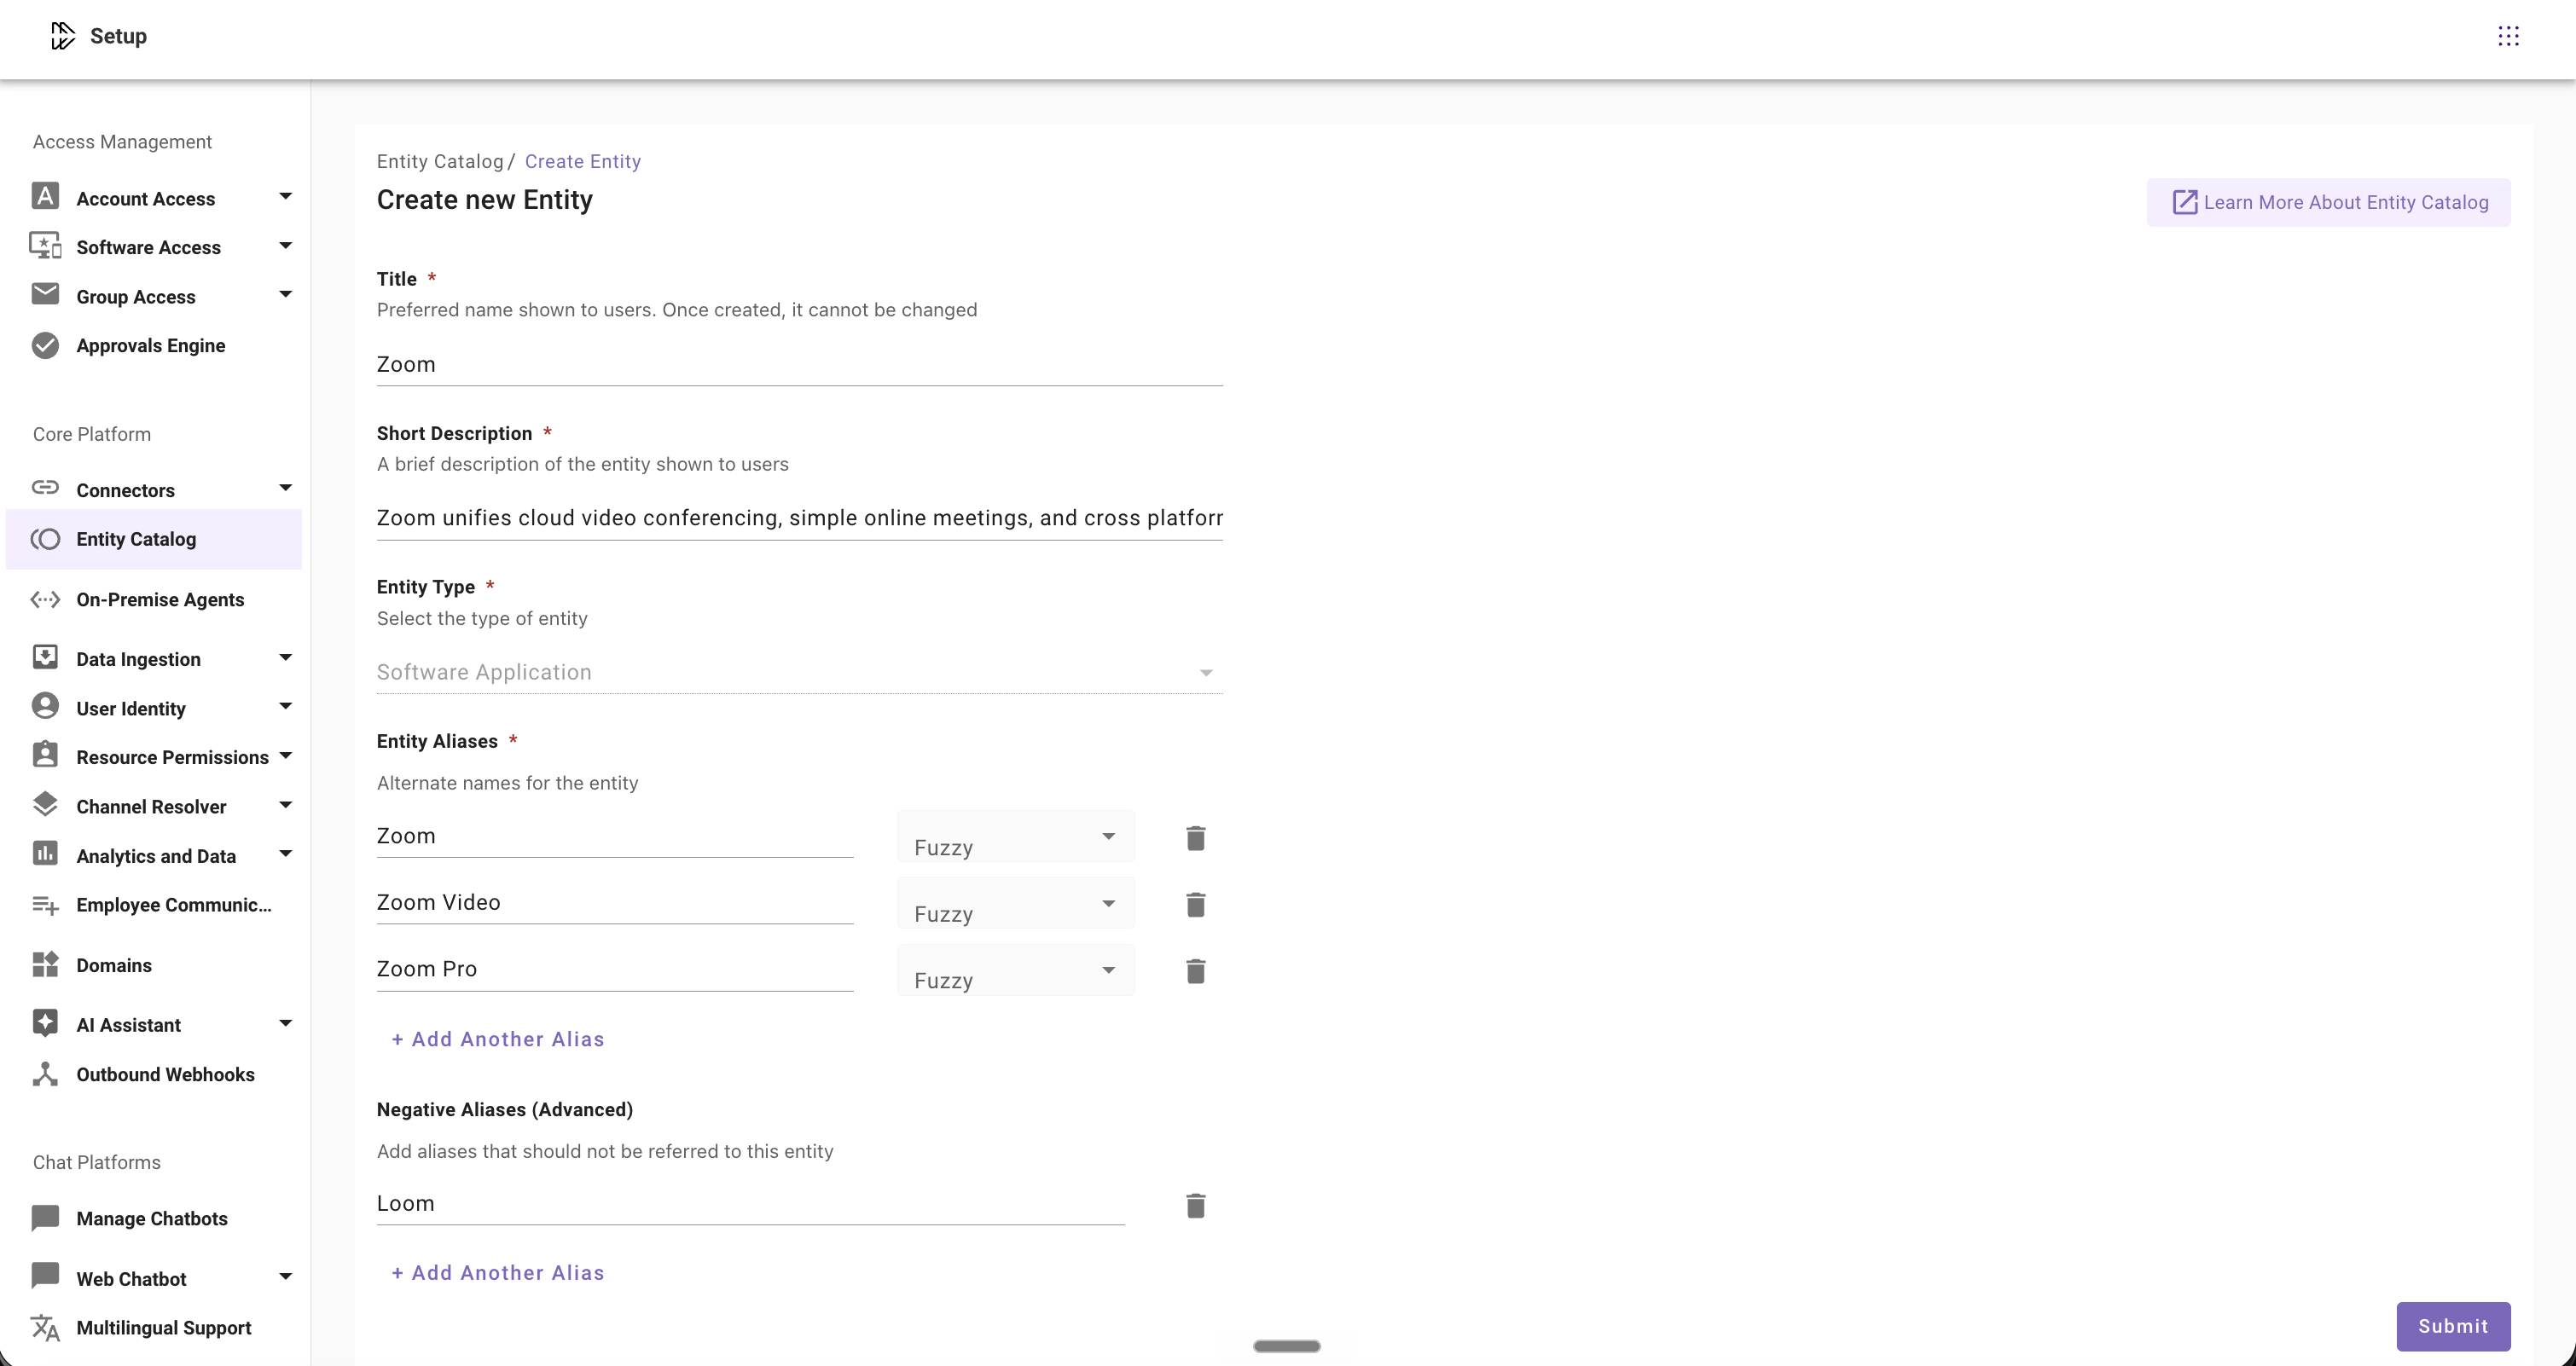The width and height of the screenshot is (2576, 1366).
Task: Delete the Zoom Video alias row
Action: click(x=1195, y=905)
